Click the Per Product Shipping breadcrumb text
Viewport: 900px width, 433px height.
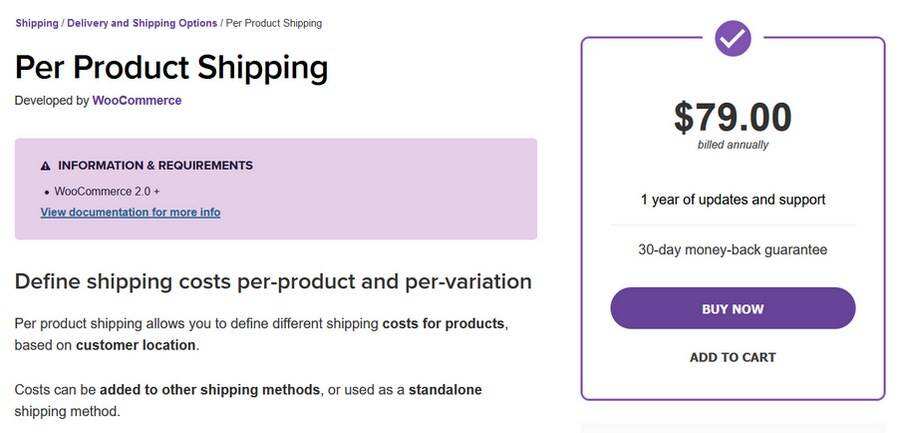click(273, 23)
